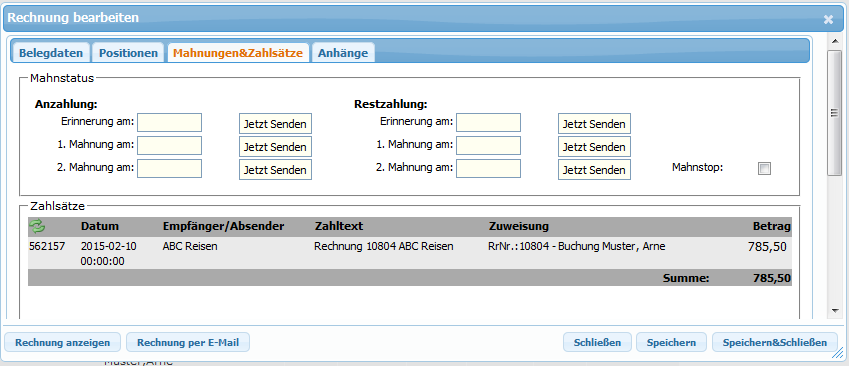The image size is (849, 366).
Task: Close the Rechnung bearbeiten dialog
Action: point(828,19)
